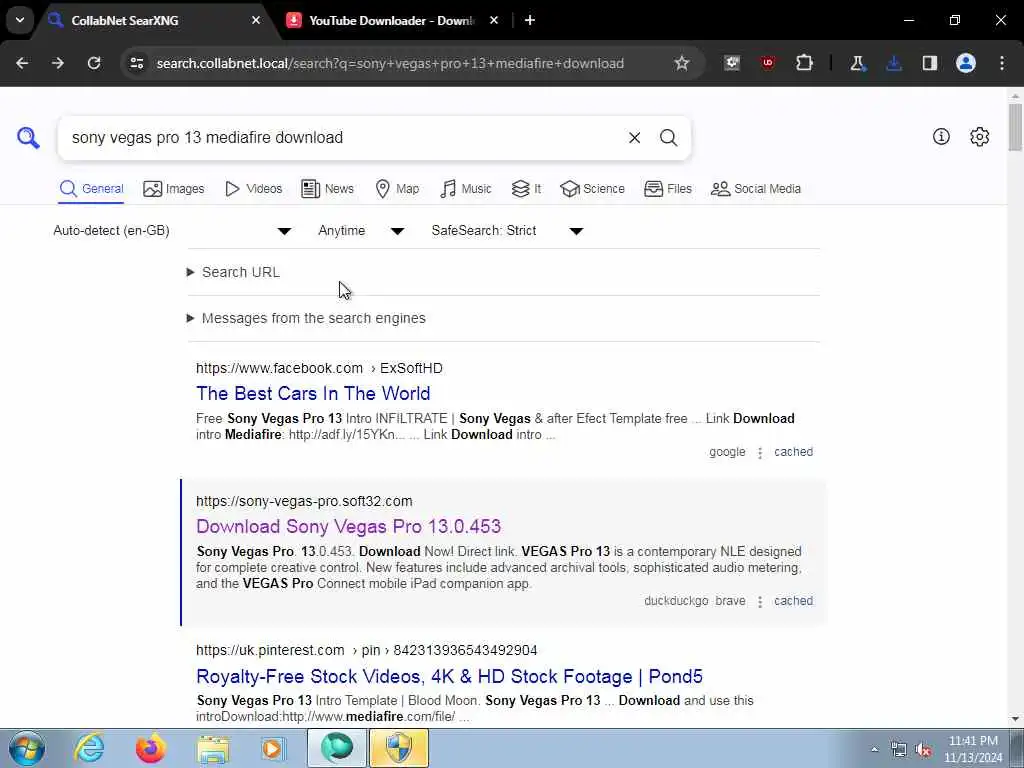Open the tab search chevron at top left
This screenshot has height=768, width=1024.
click(x=20, y=20)
